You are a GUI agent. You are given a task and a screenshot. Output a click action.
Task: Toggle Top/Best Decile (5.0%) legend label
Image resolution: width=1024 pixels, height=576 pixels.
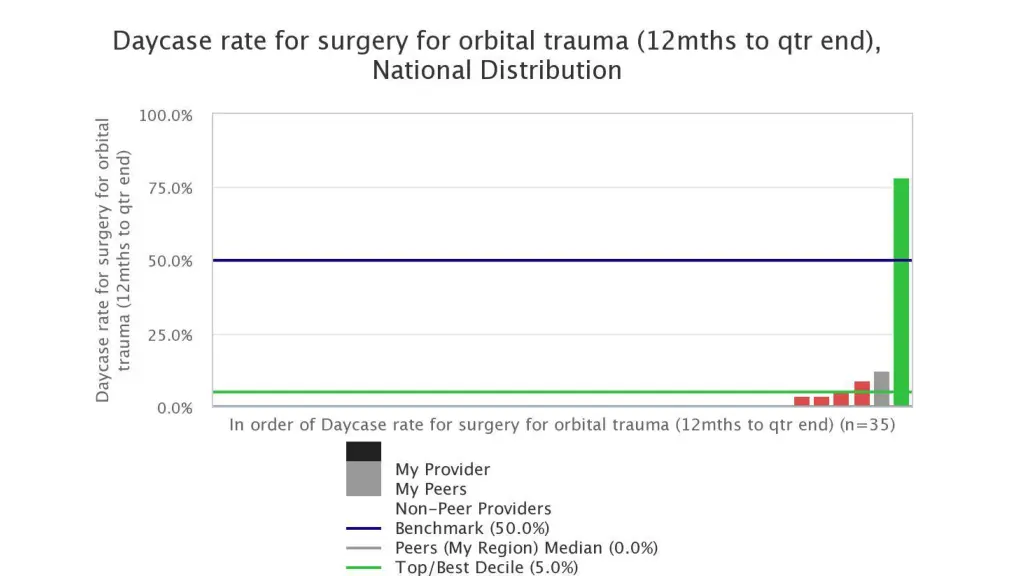tap(487, 568)
